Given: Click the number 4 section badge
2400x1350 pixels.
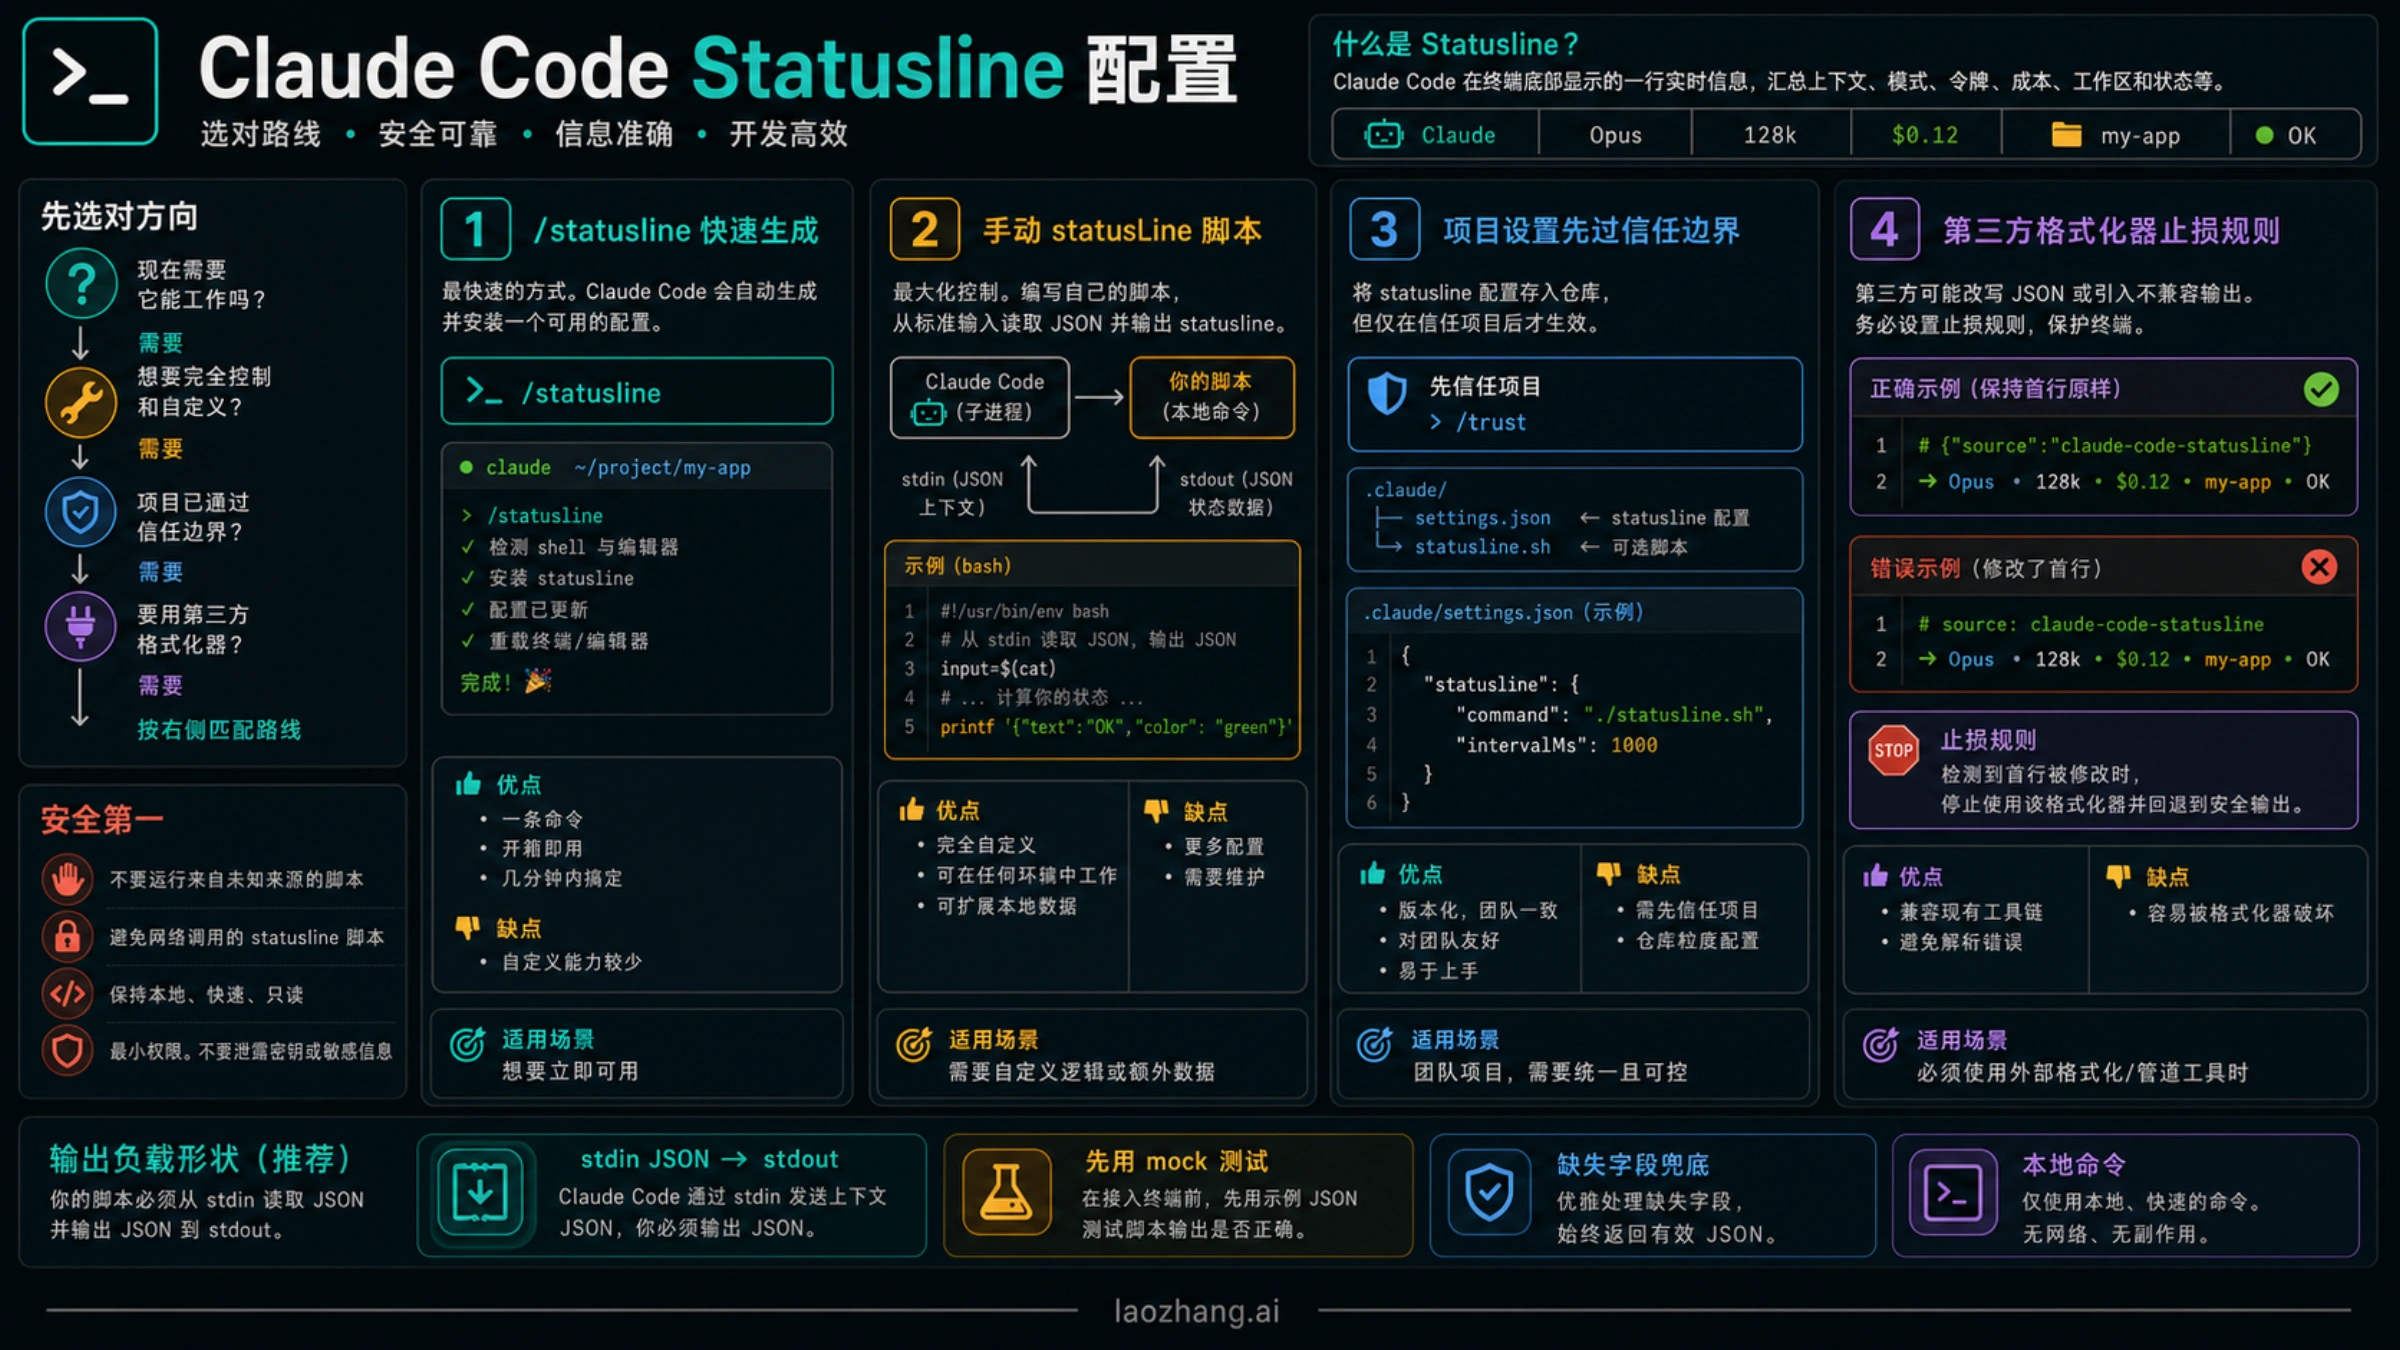Looking at the screenshot, I should (x=1885, y=229).
